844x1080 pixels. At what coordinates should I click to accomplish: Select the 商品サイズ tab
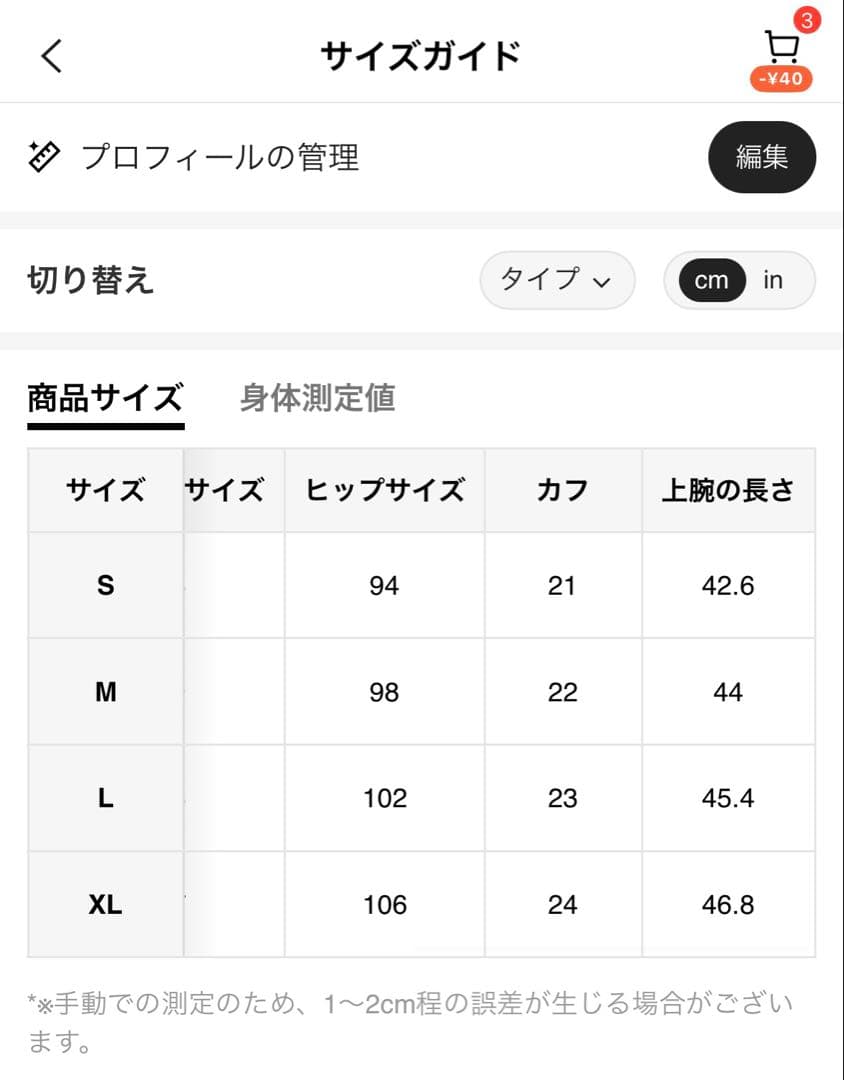point(105,398)
